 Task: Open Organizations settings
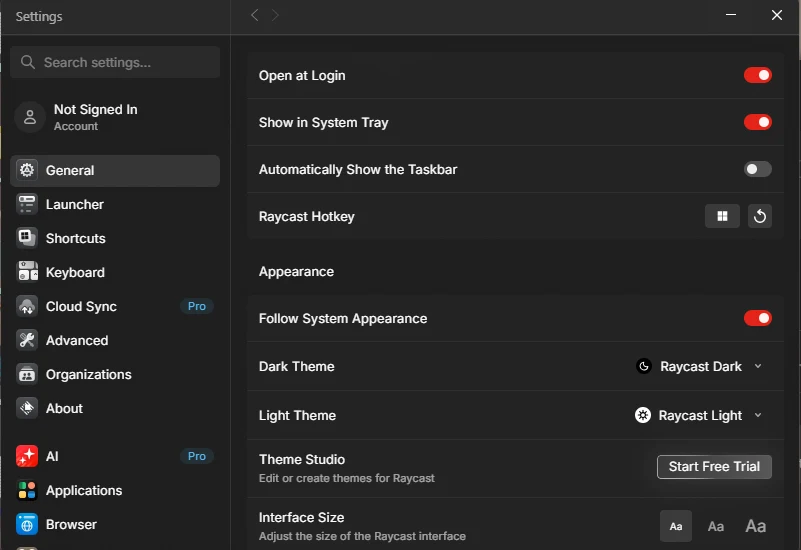(x=115, y=374)
